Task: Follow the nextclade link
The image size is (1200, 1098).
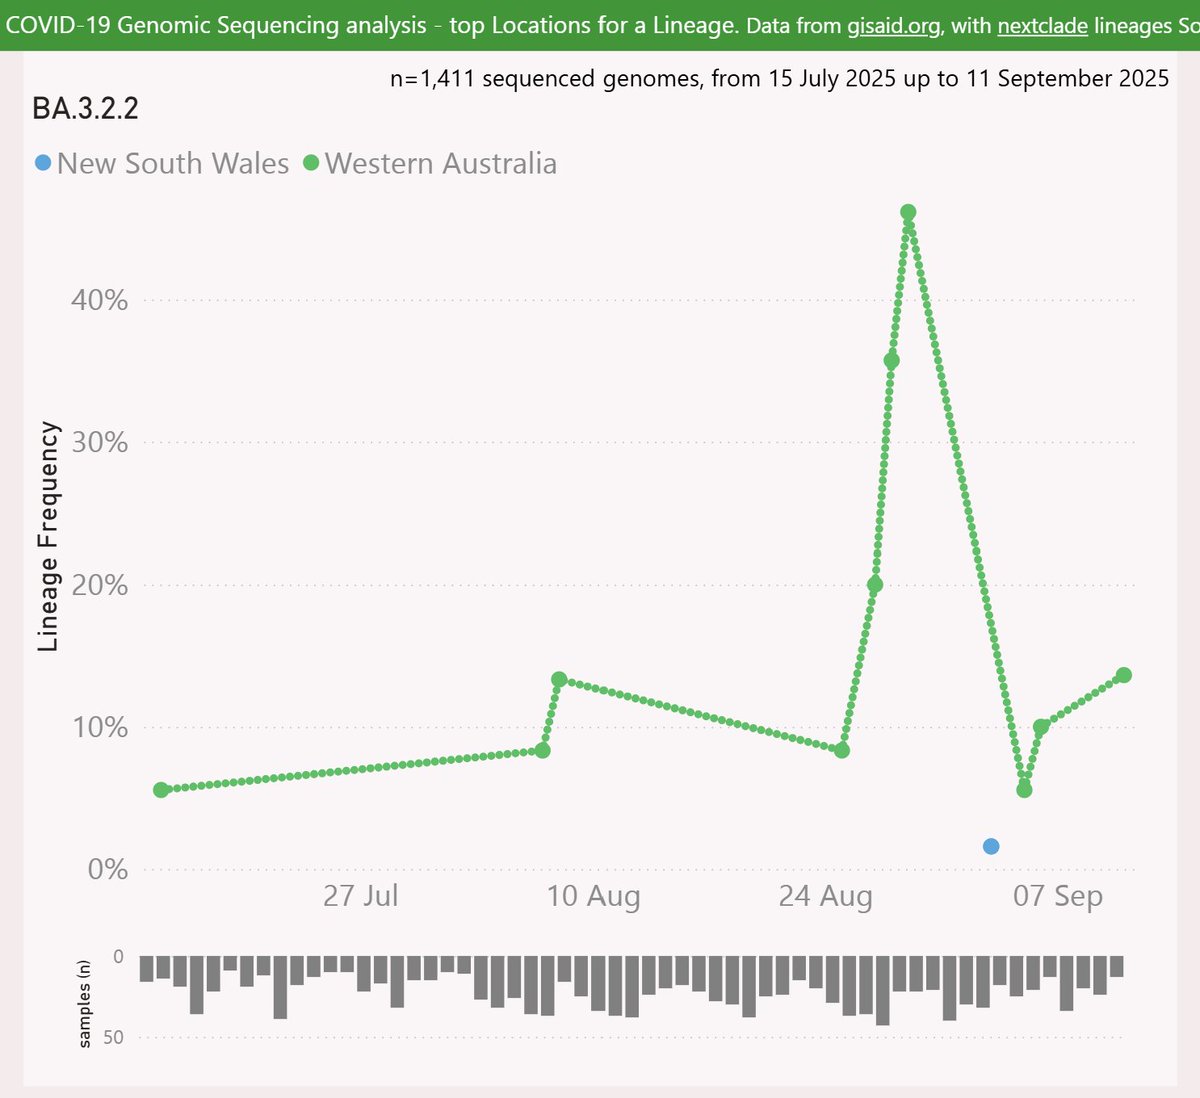Action: tap(1041, 26)
